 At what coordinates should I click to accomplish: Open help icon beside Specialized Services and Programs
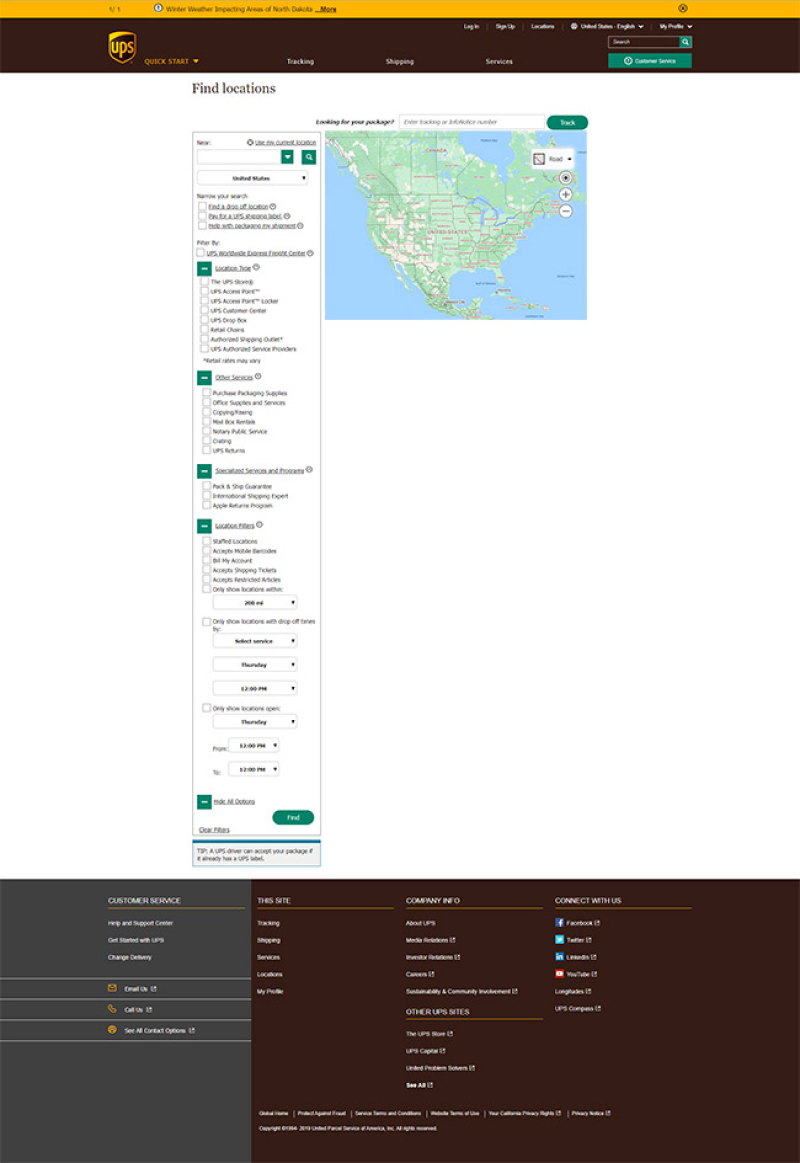[x=309, y=470]
